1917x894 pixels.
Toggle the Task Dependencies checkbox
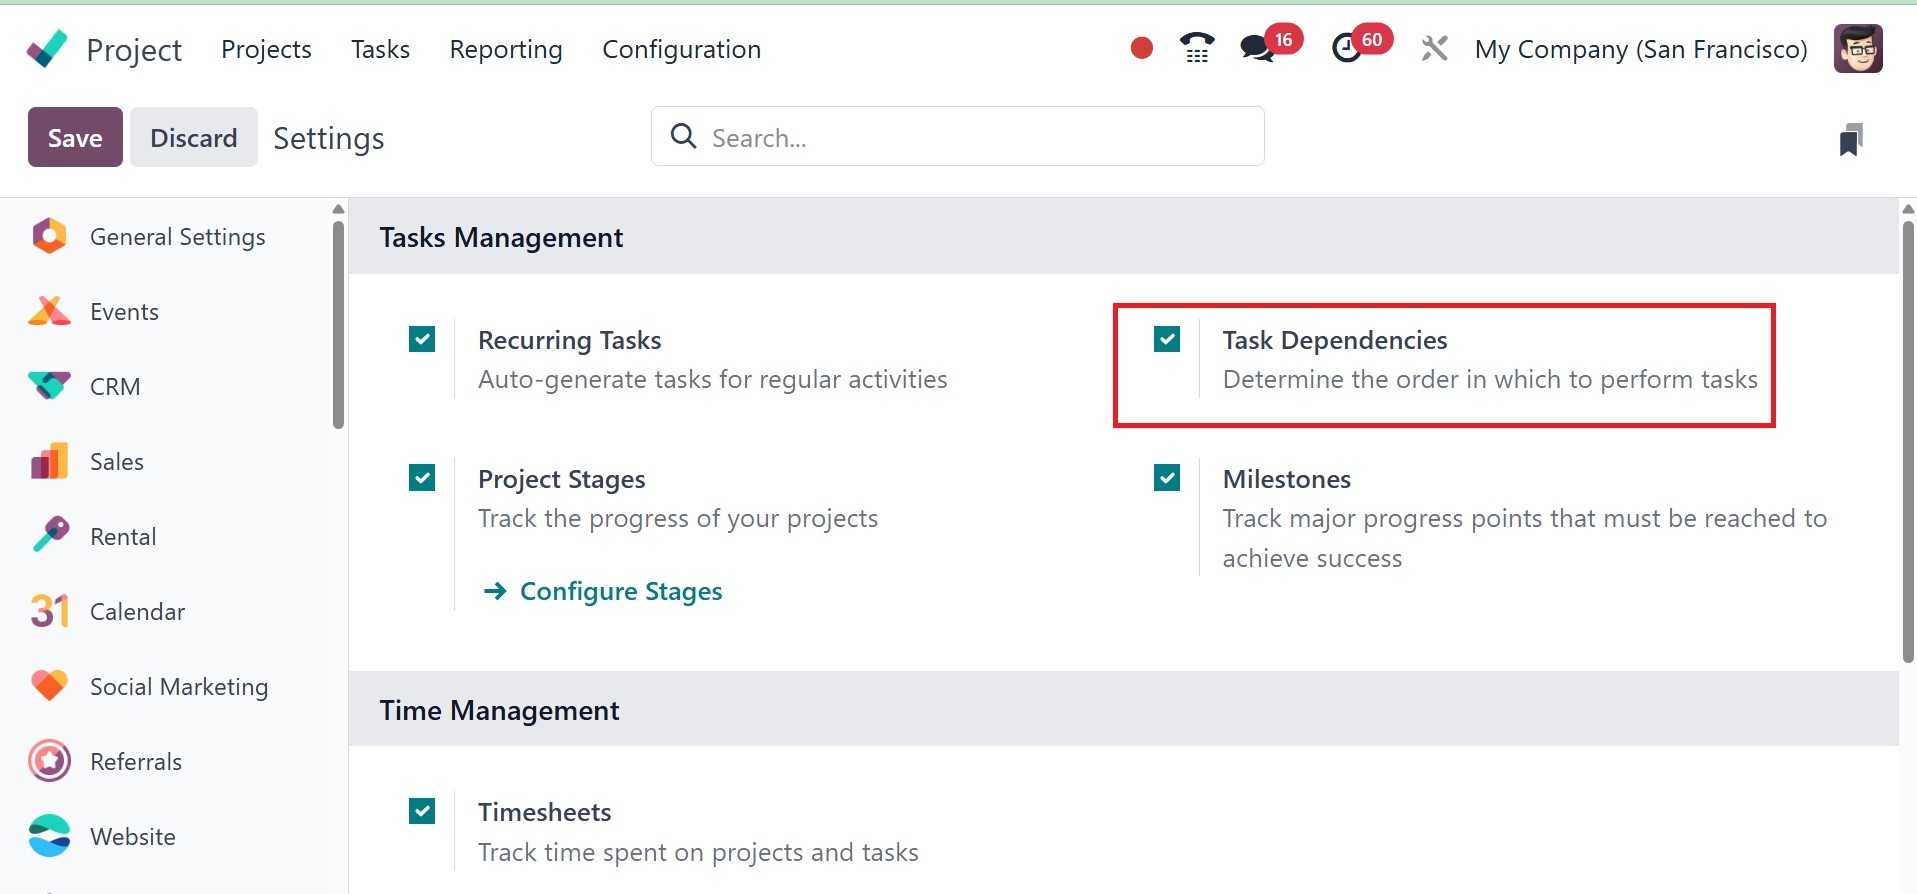tap(1166, 340)
